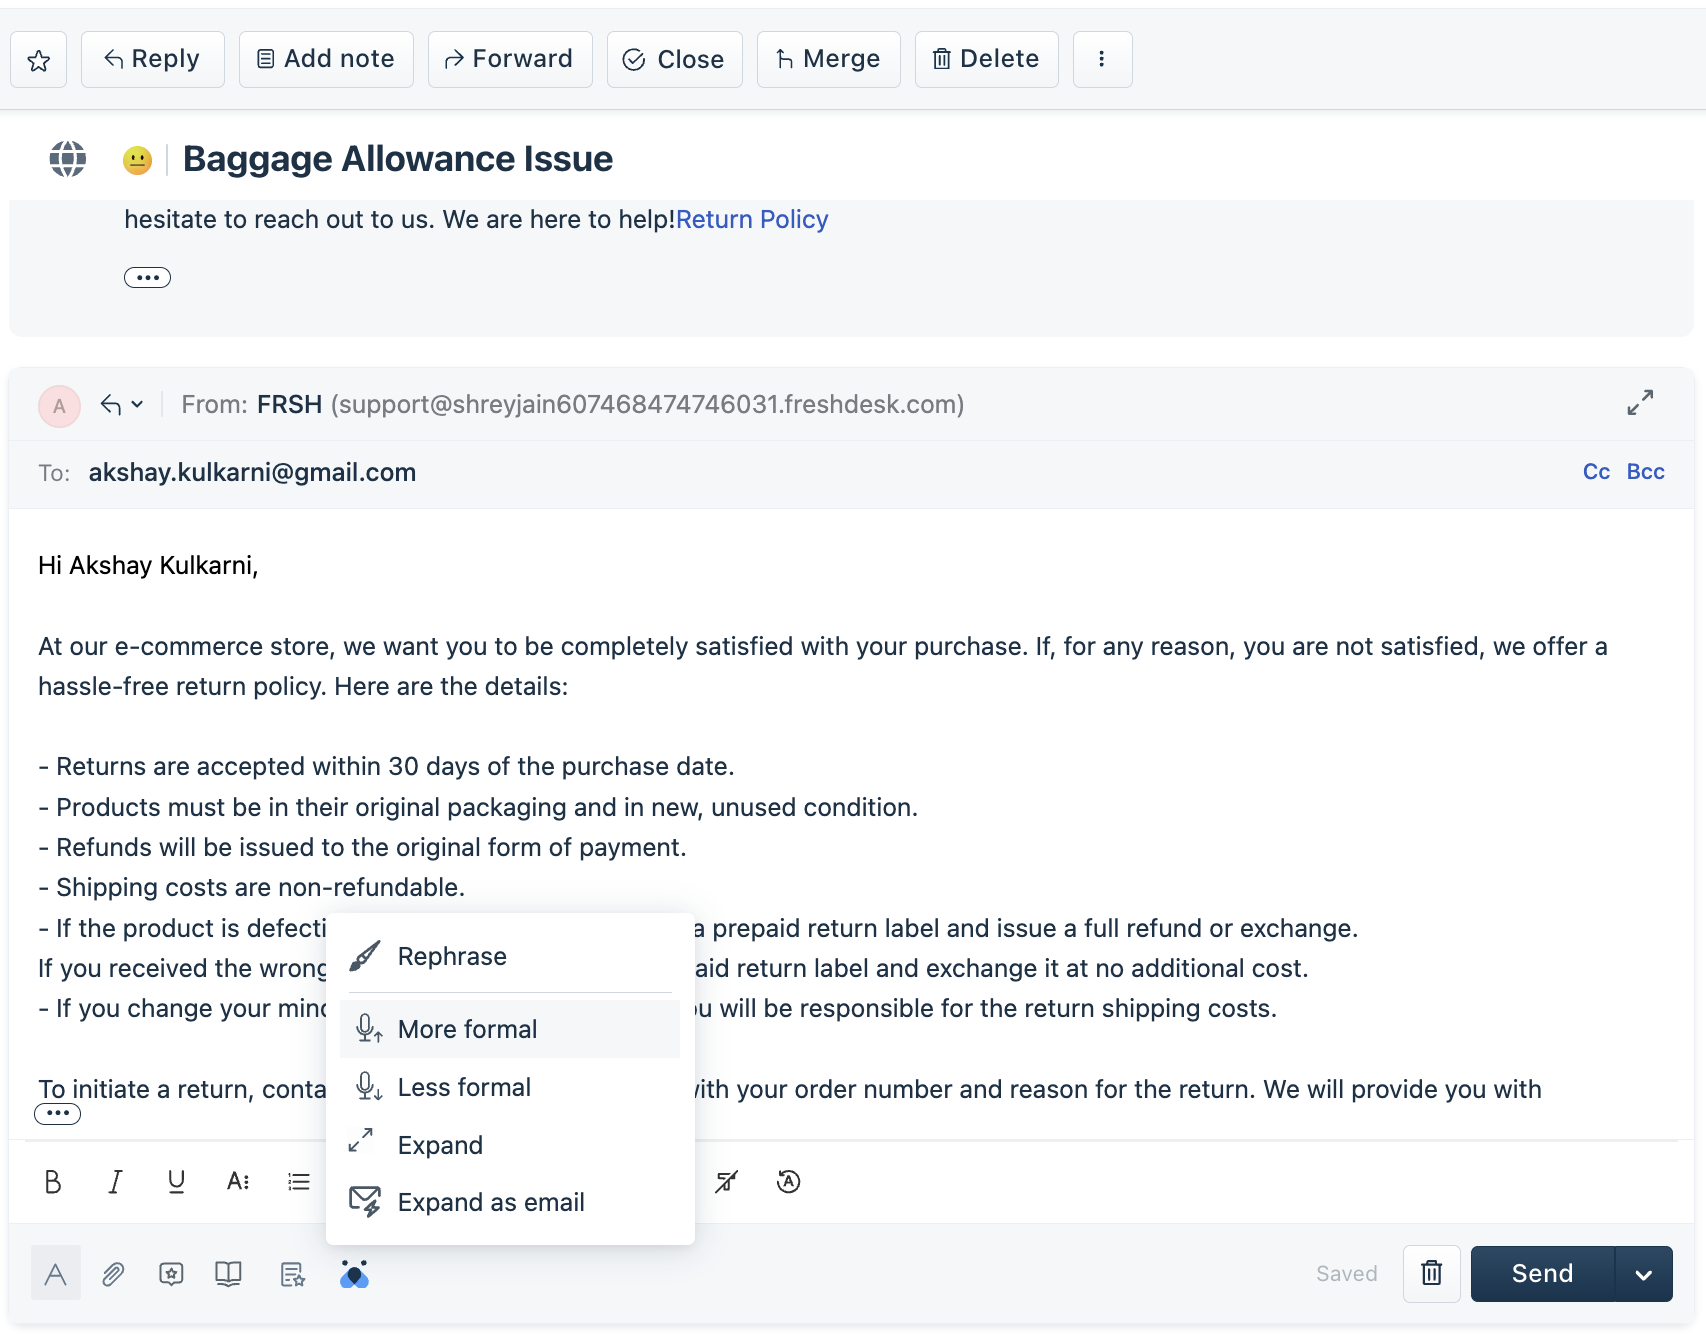Select Expand as email option

click(510, 1202)
